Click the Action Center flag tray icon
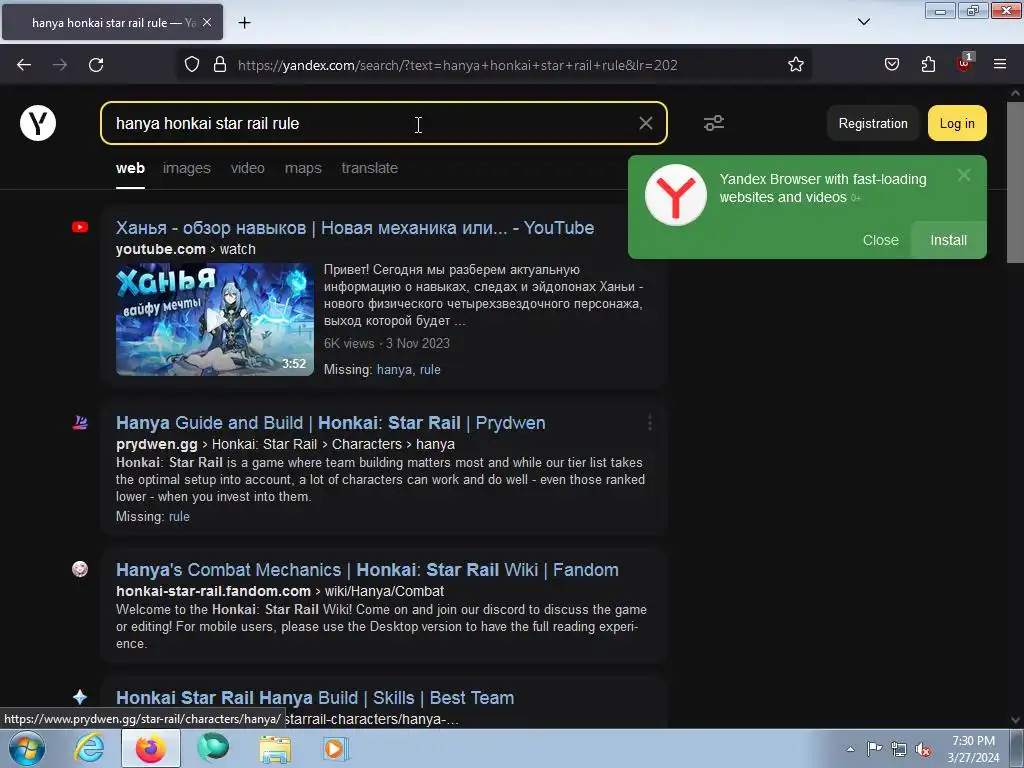This screenshot has width=1024, height=768. click(874, 748)
